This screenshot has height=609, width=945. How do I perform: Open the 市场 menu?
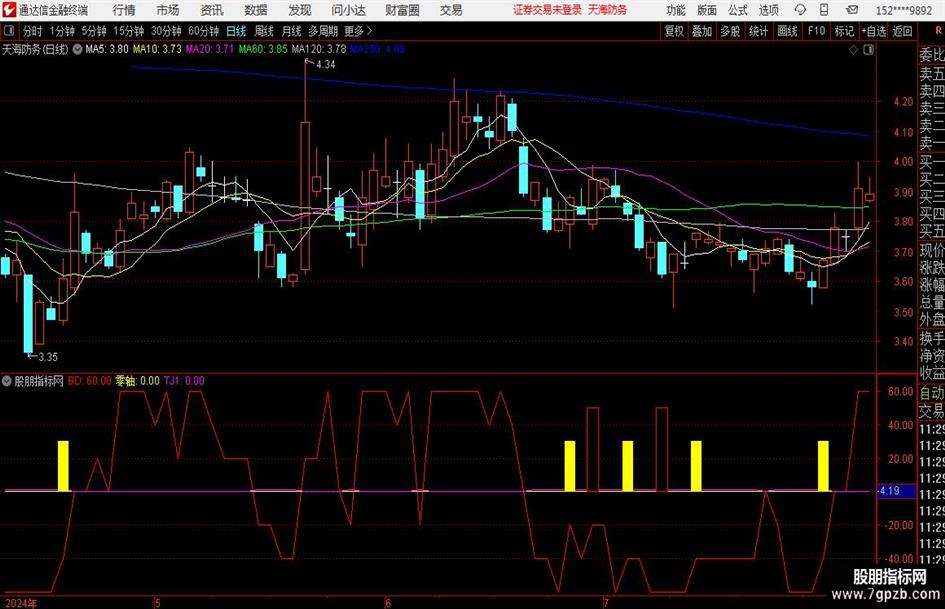coord(168,10)
